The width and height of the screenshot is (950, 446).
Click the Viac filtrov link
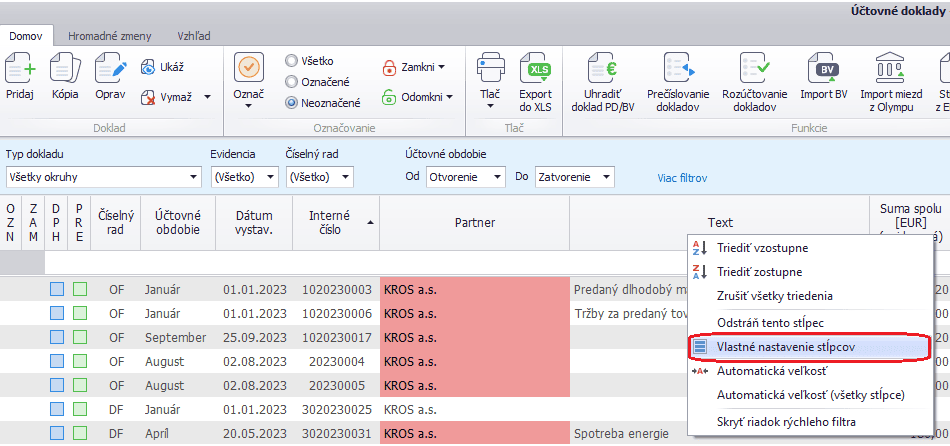pos(681,178)
